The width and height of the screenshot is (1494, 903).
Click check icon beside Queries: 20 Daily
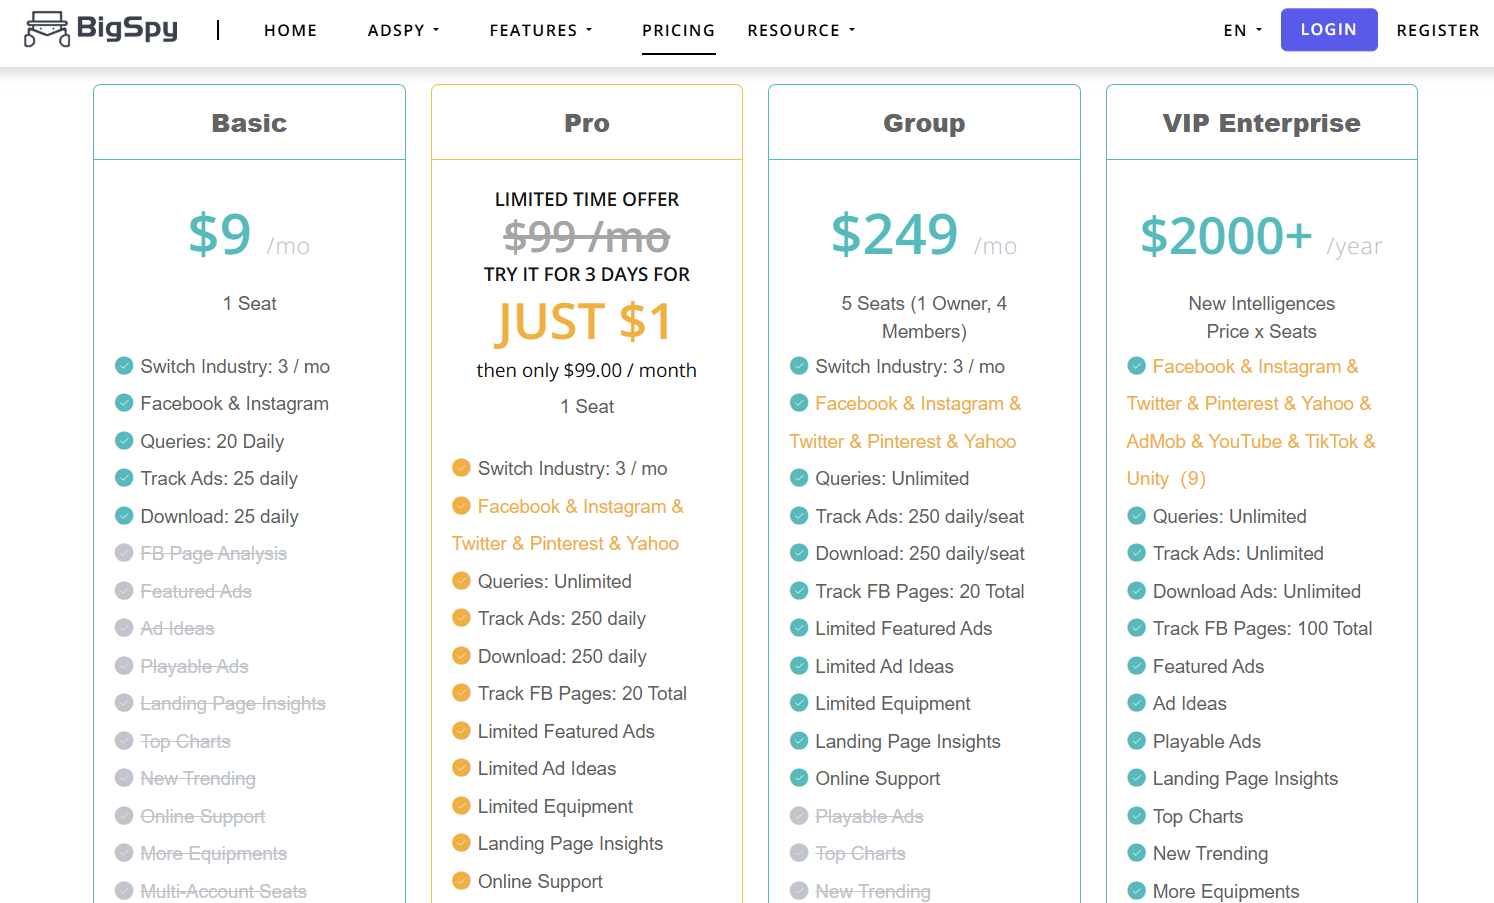[x=124, y=440]
